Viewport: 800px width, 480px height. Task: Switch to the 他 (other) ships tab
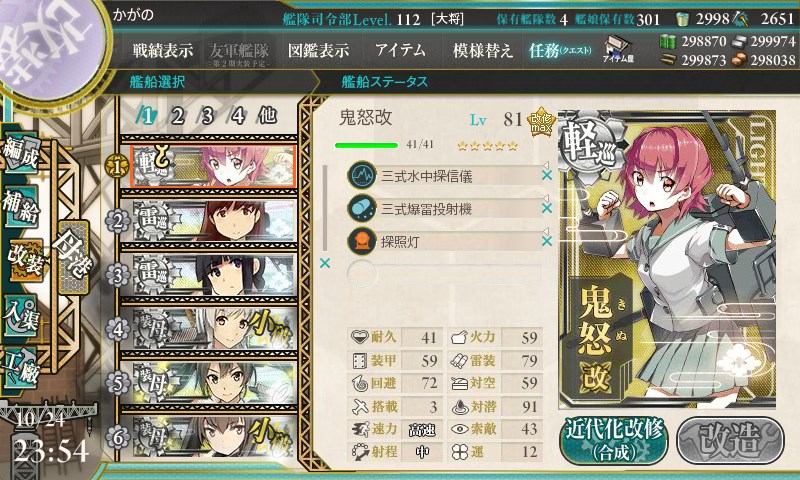click(x=268, y=116)
